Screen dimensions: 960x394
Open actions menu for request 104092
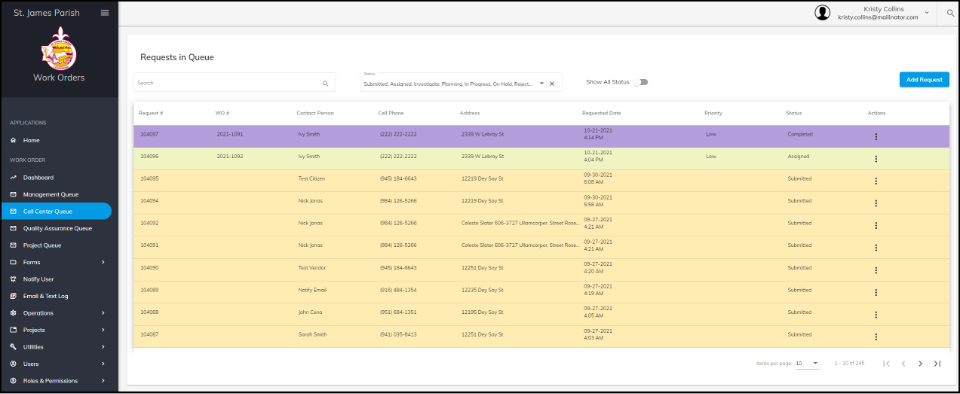pyautogui.click(x=876, y=226)
